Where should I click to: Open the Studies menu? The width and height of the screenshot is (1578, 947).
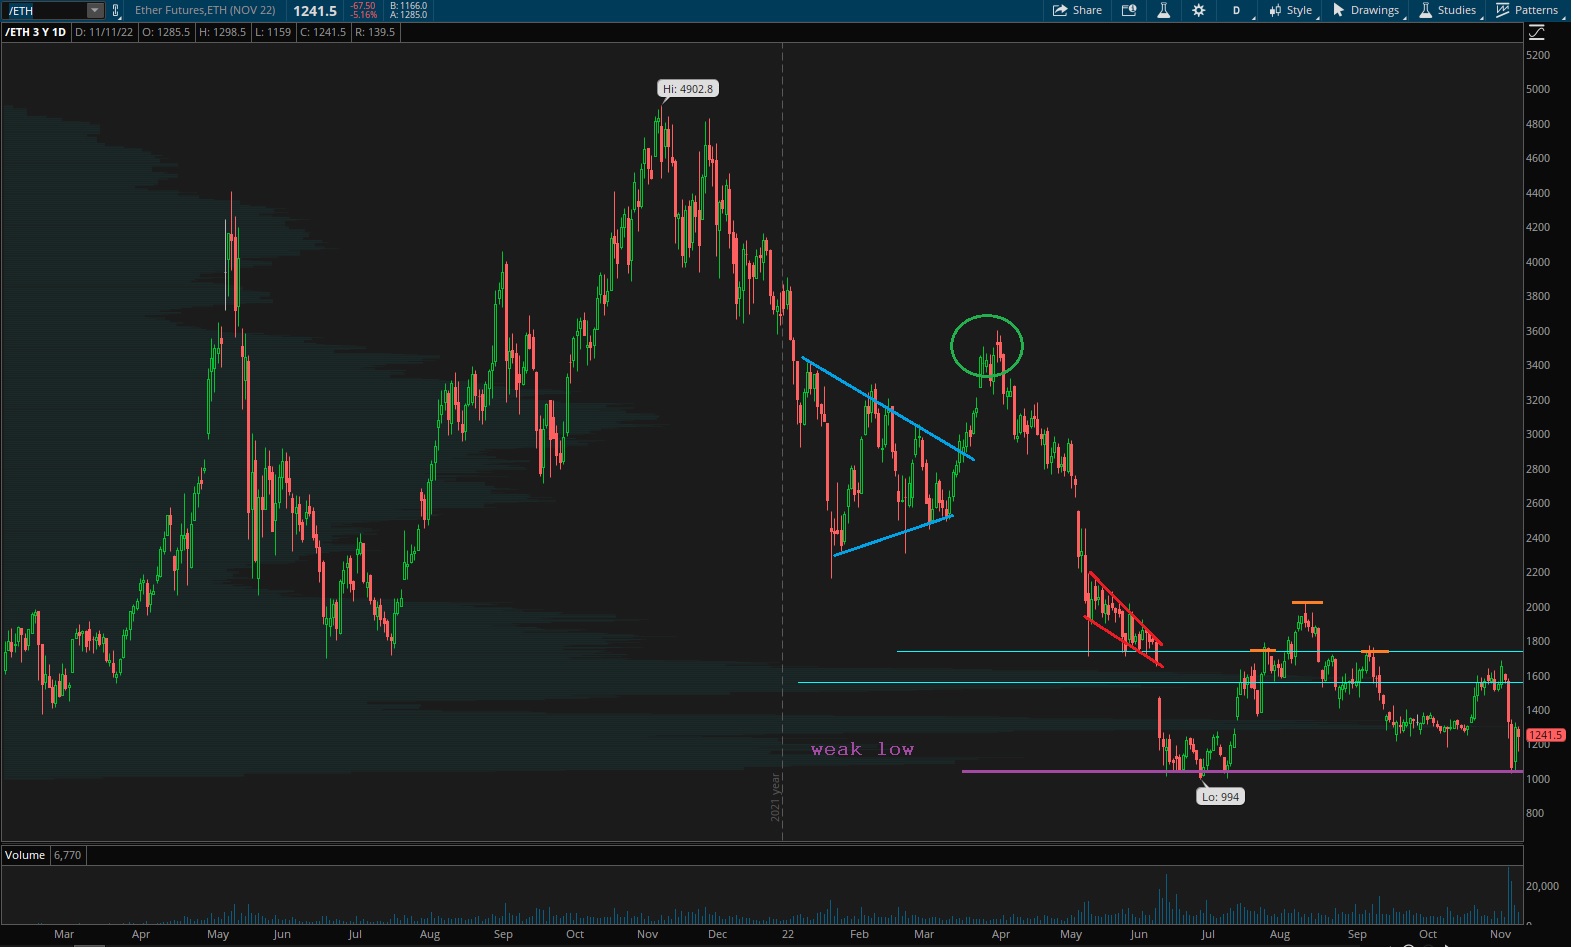(x=1449, y=10)
